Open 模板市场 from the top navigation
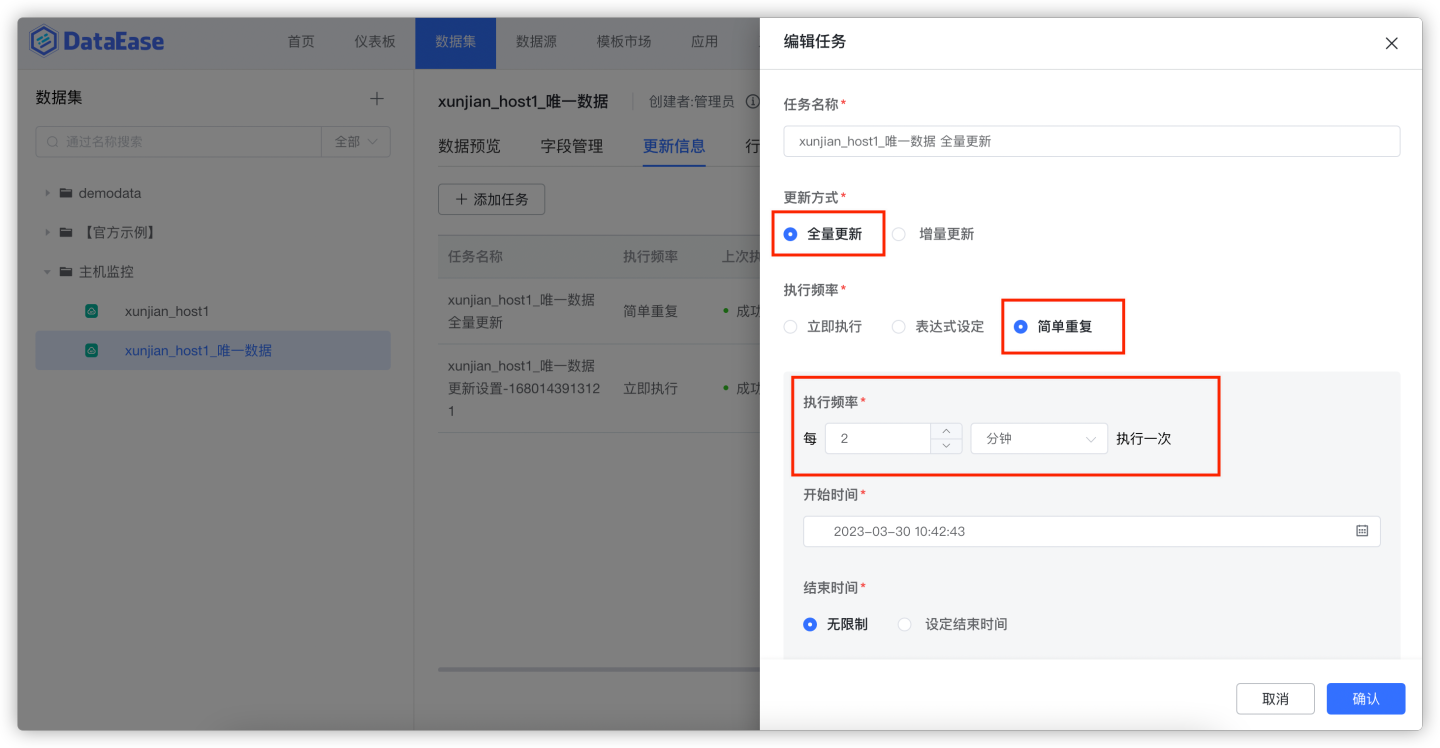This screenshot has width=1440, height=748. (623, 42)
